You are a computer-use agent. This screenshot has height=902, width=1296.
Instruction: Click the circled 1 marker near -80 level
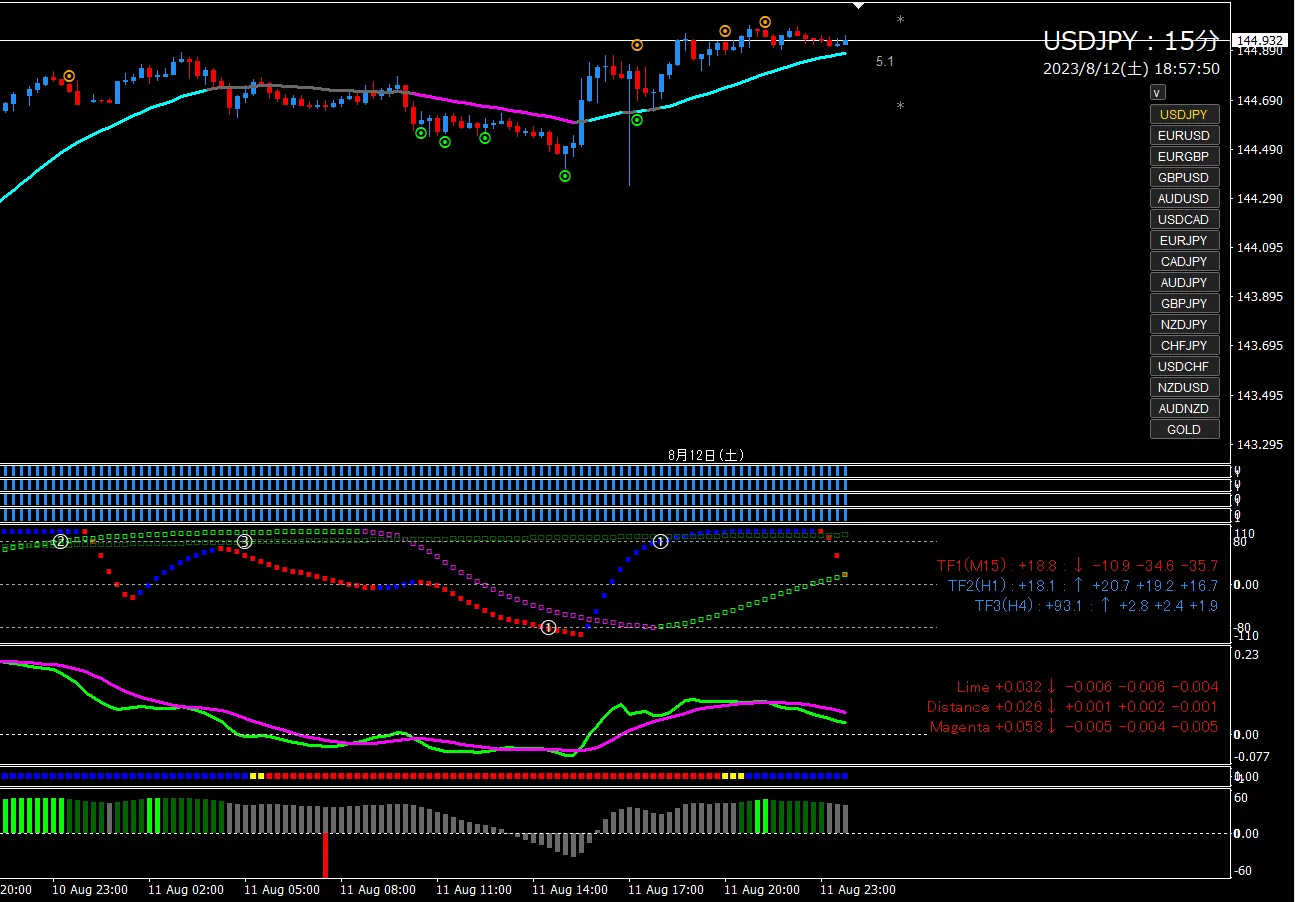click(x=548, y=628)
